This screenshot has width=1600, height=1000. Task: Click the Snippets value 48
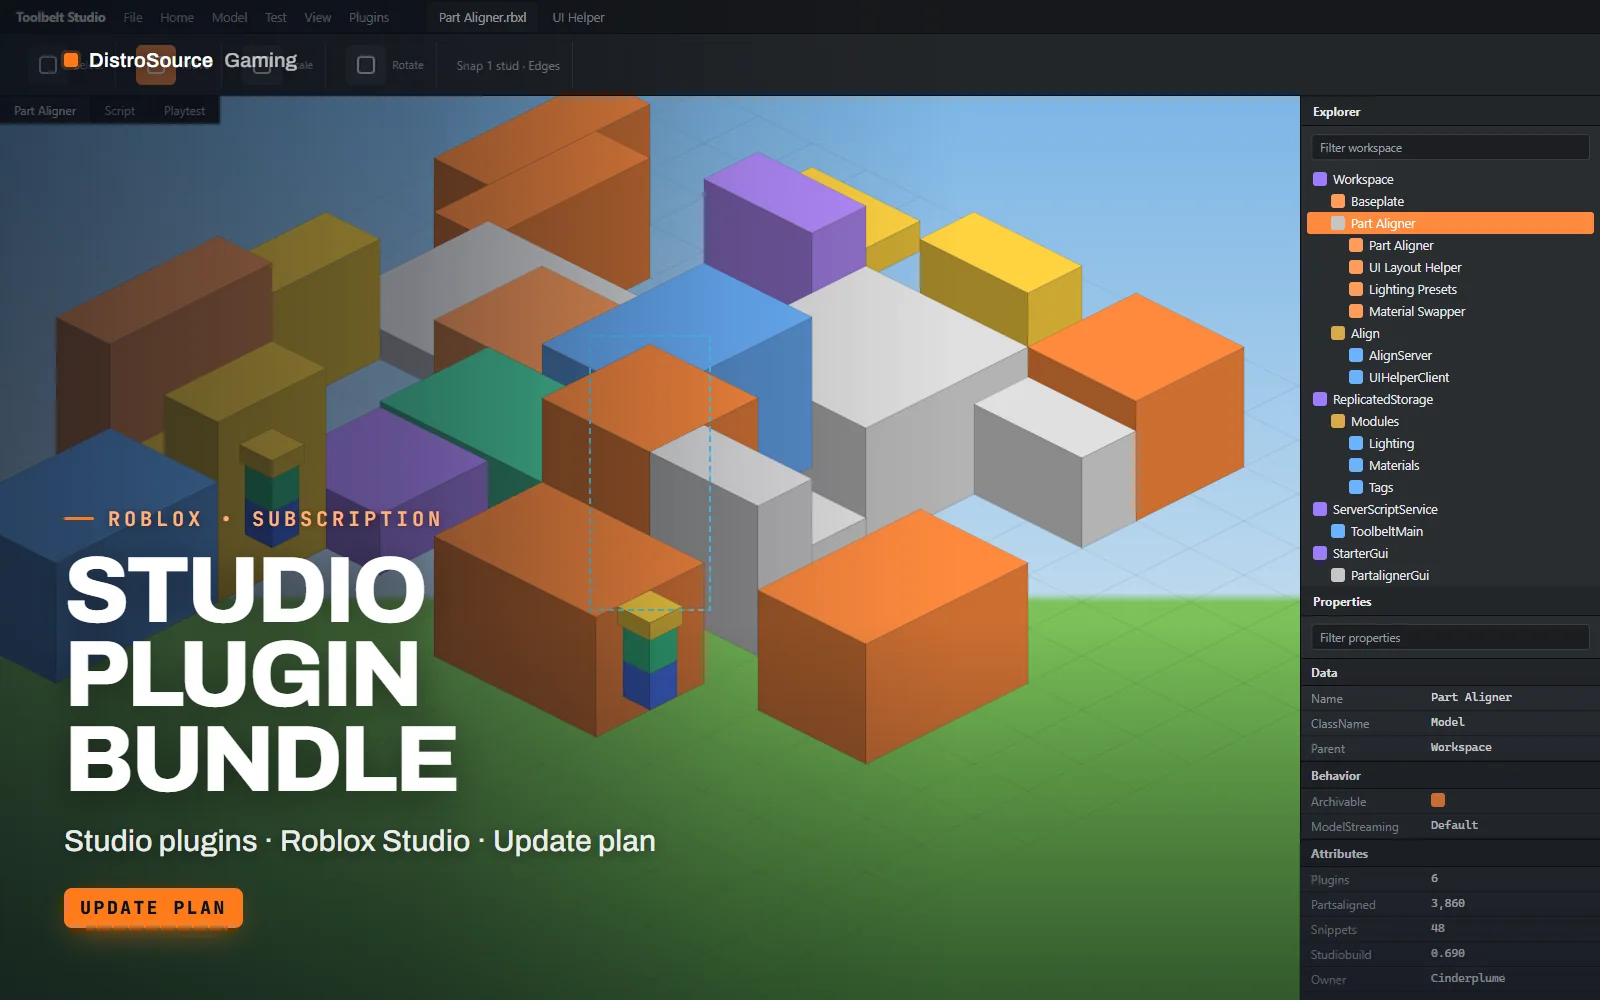tap(1437, 928)
